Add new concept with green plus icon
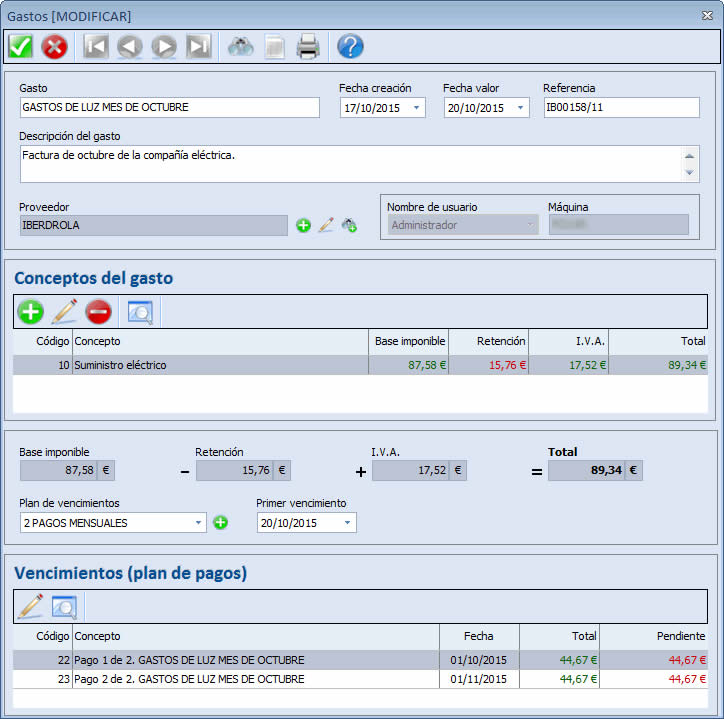The width and height of the screenshot is (724, 719). point(31,311)
